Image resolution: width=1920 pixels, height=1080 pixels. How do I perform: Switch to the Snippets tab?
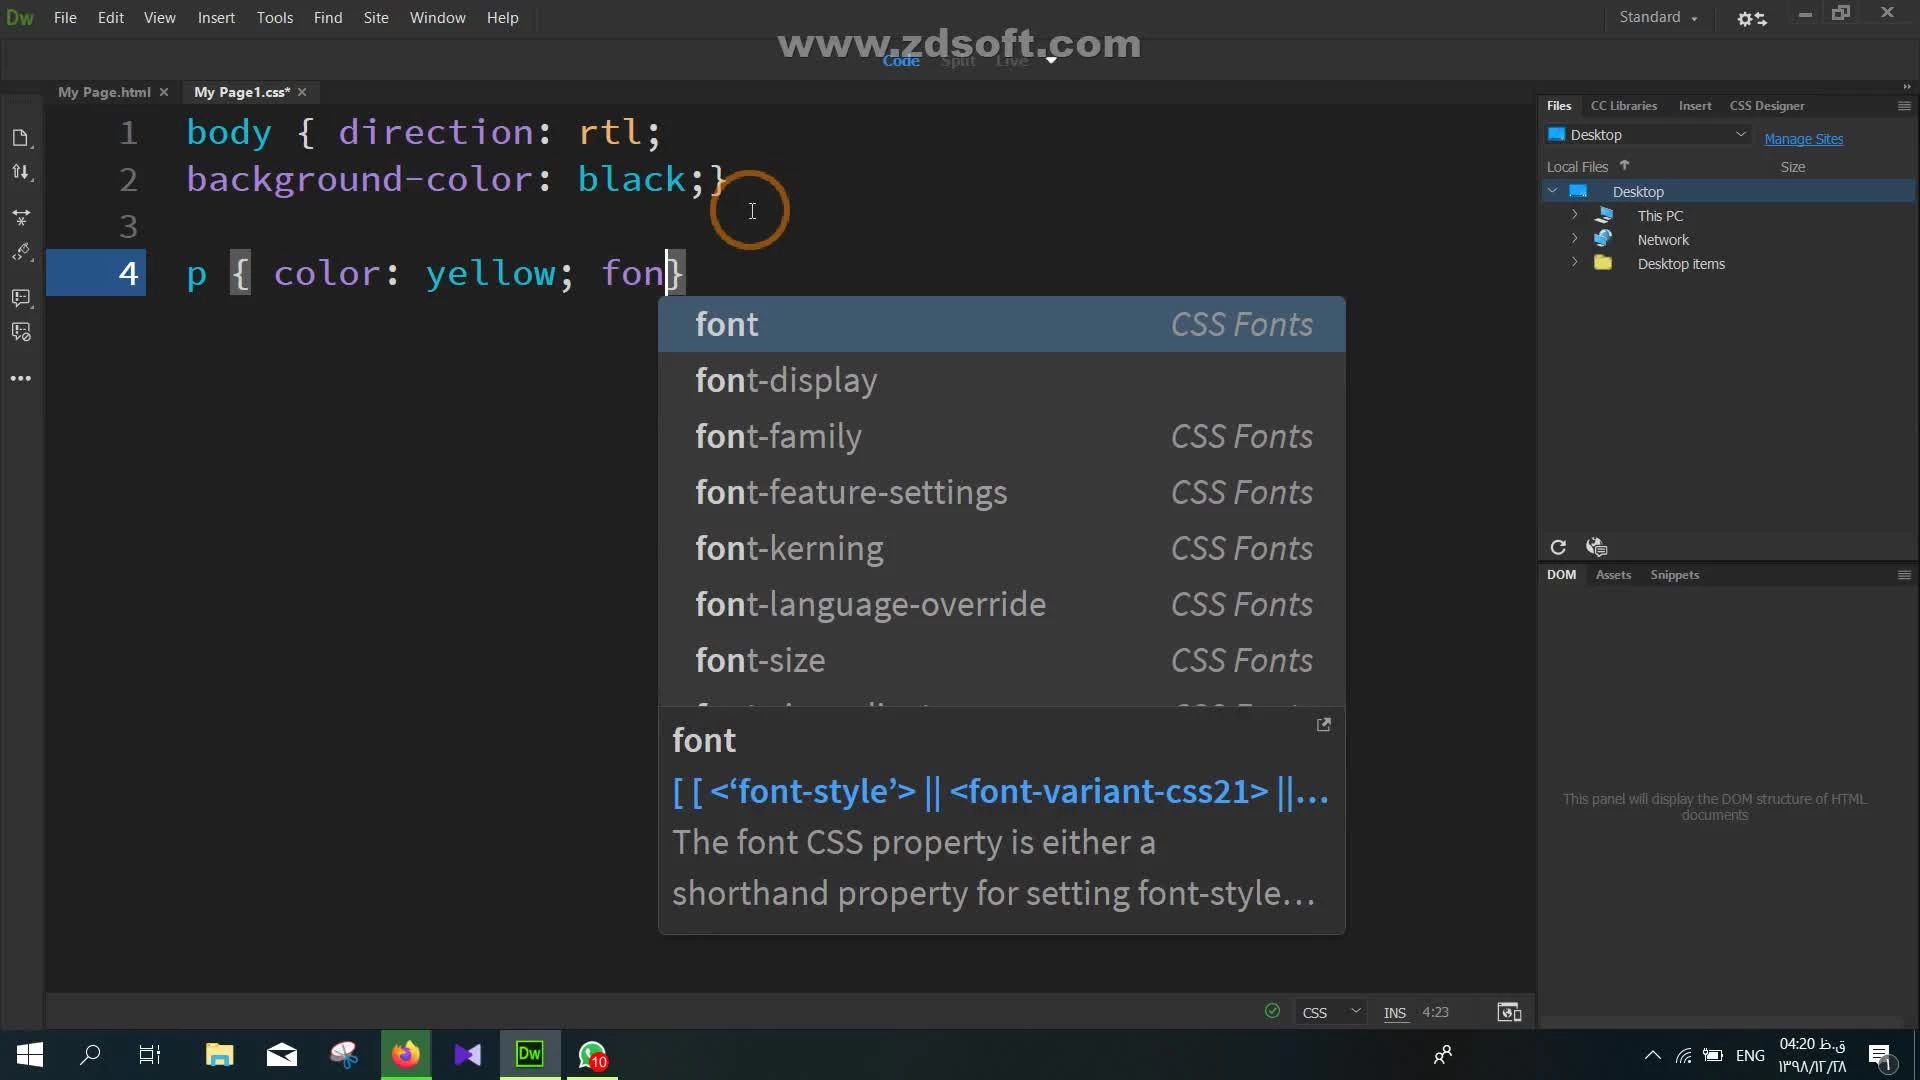[x=1674, y=575]
